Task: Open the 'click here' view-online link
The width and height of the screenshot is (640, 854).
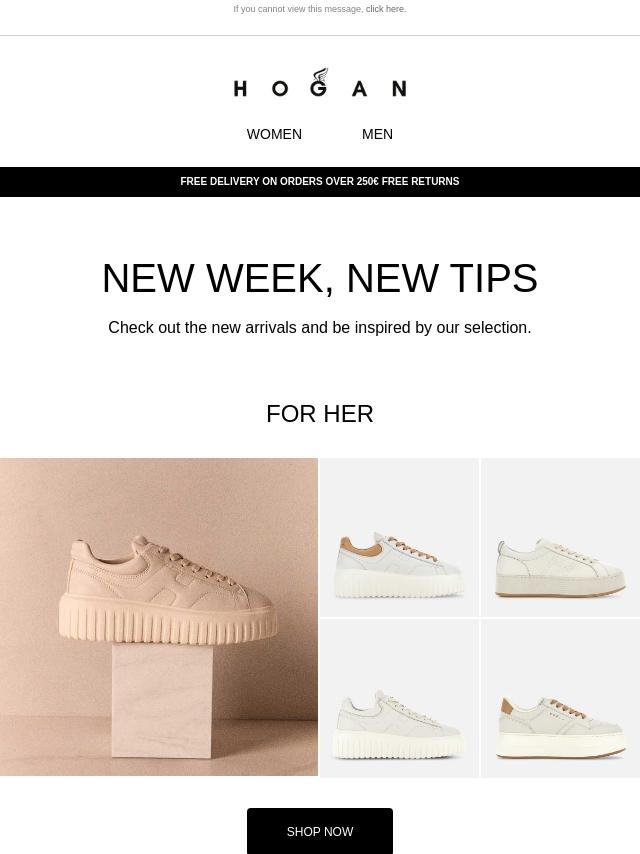Action: [x=385, y=9]
